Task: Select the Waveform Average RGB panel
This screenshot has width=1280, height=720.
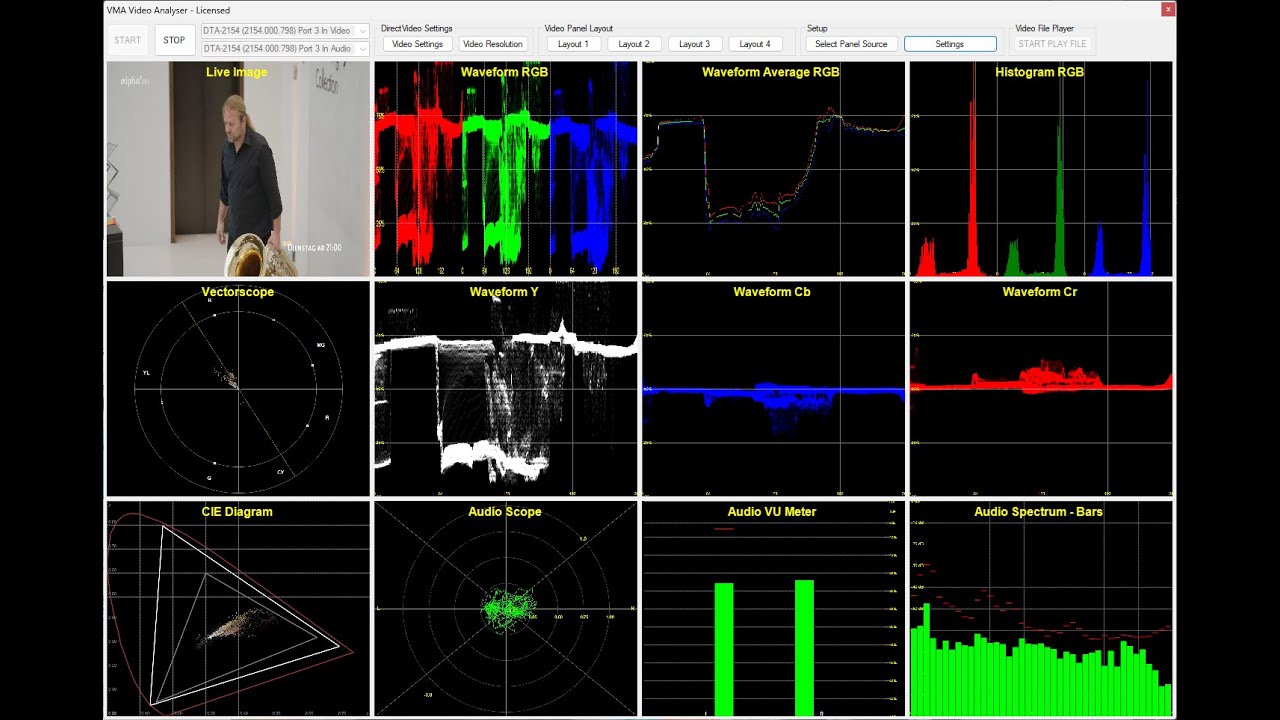Action: [x=773, y=169]
